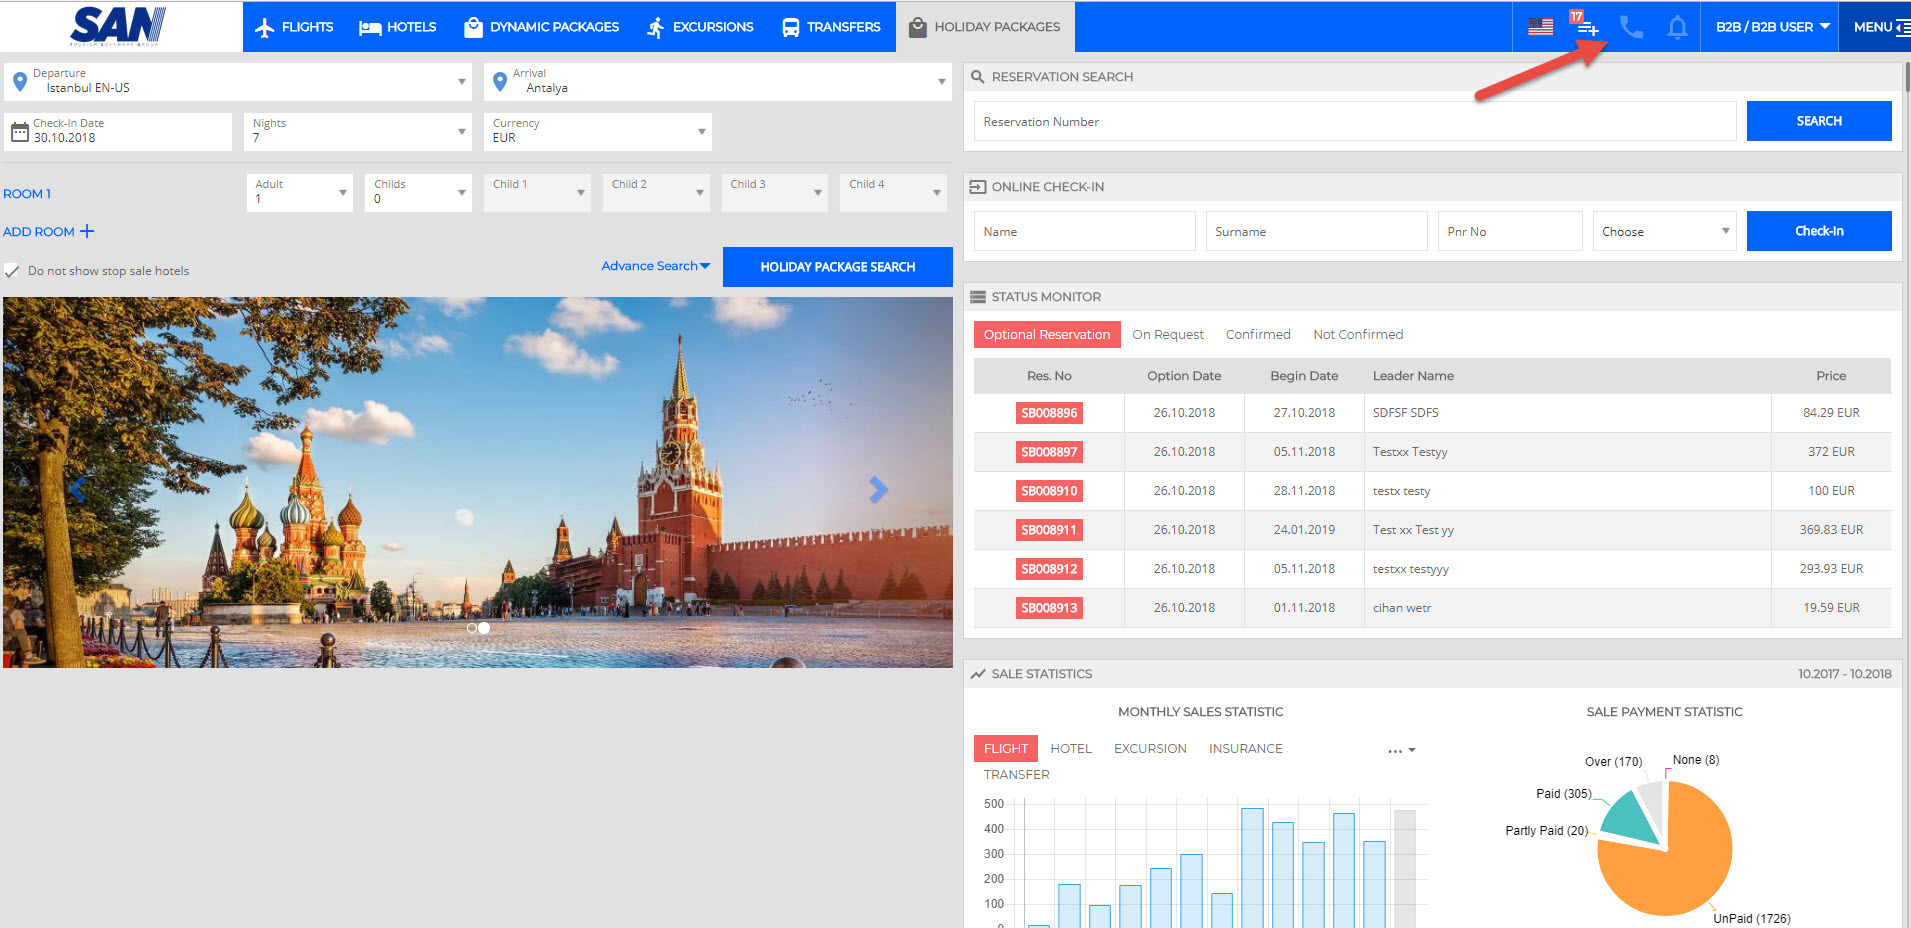Click the Reservation Number input field
The image size is (1911, 928).
coord(1354,122)
